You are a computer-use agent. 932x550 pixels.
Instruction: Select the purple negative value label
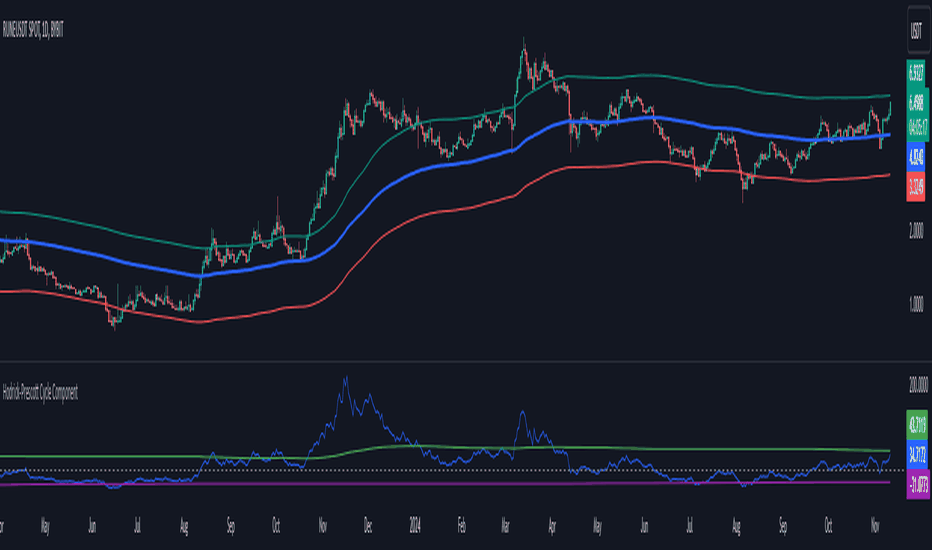[918, 485]
